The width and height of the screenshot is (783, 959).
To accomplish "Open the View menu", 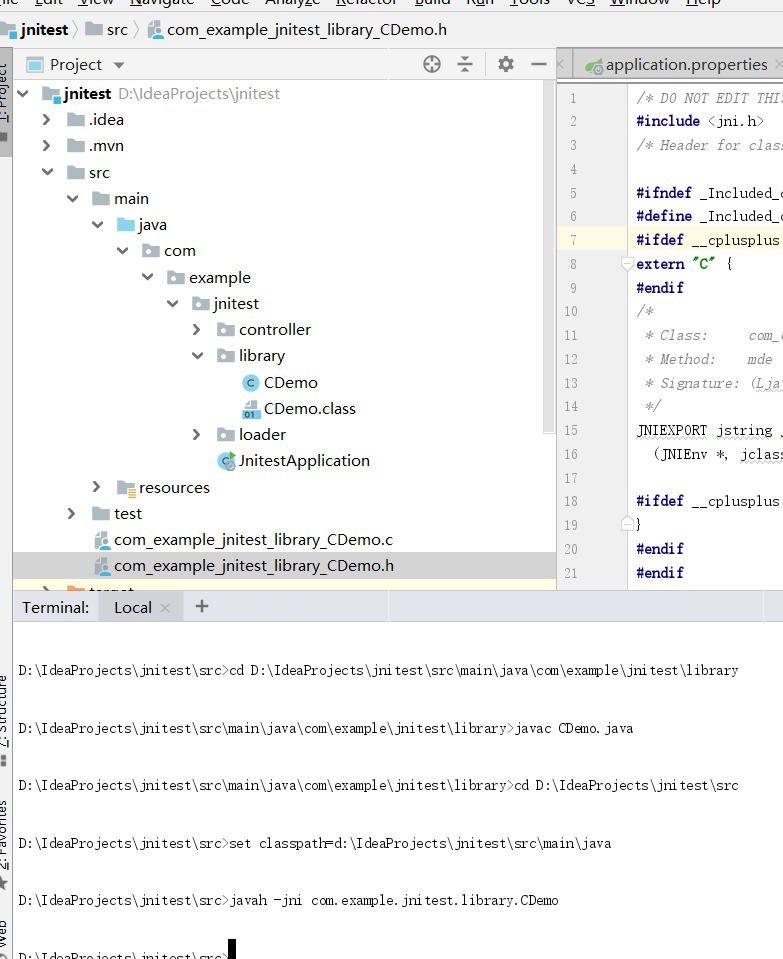I will point(96,2).
